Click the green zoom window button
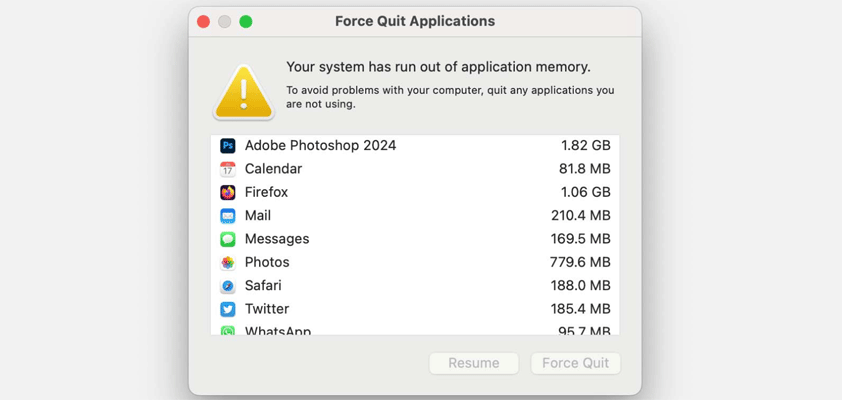This screenshot has height=400, width=842. tap(246, 21)
